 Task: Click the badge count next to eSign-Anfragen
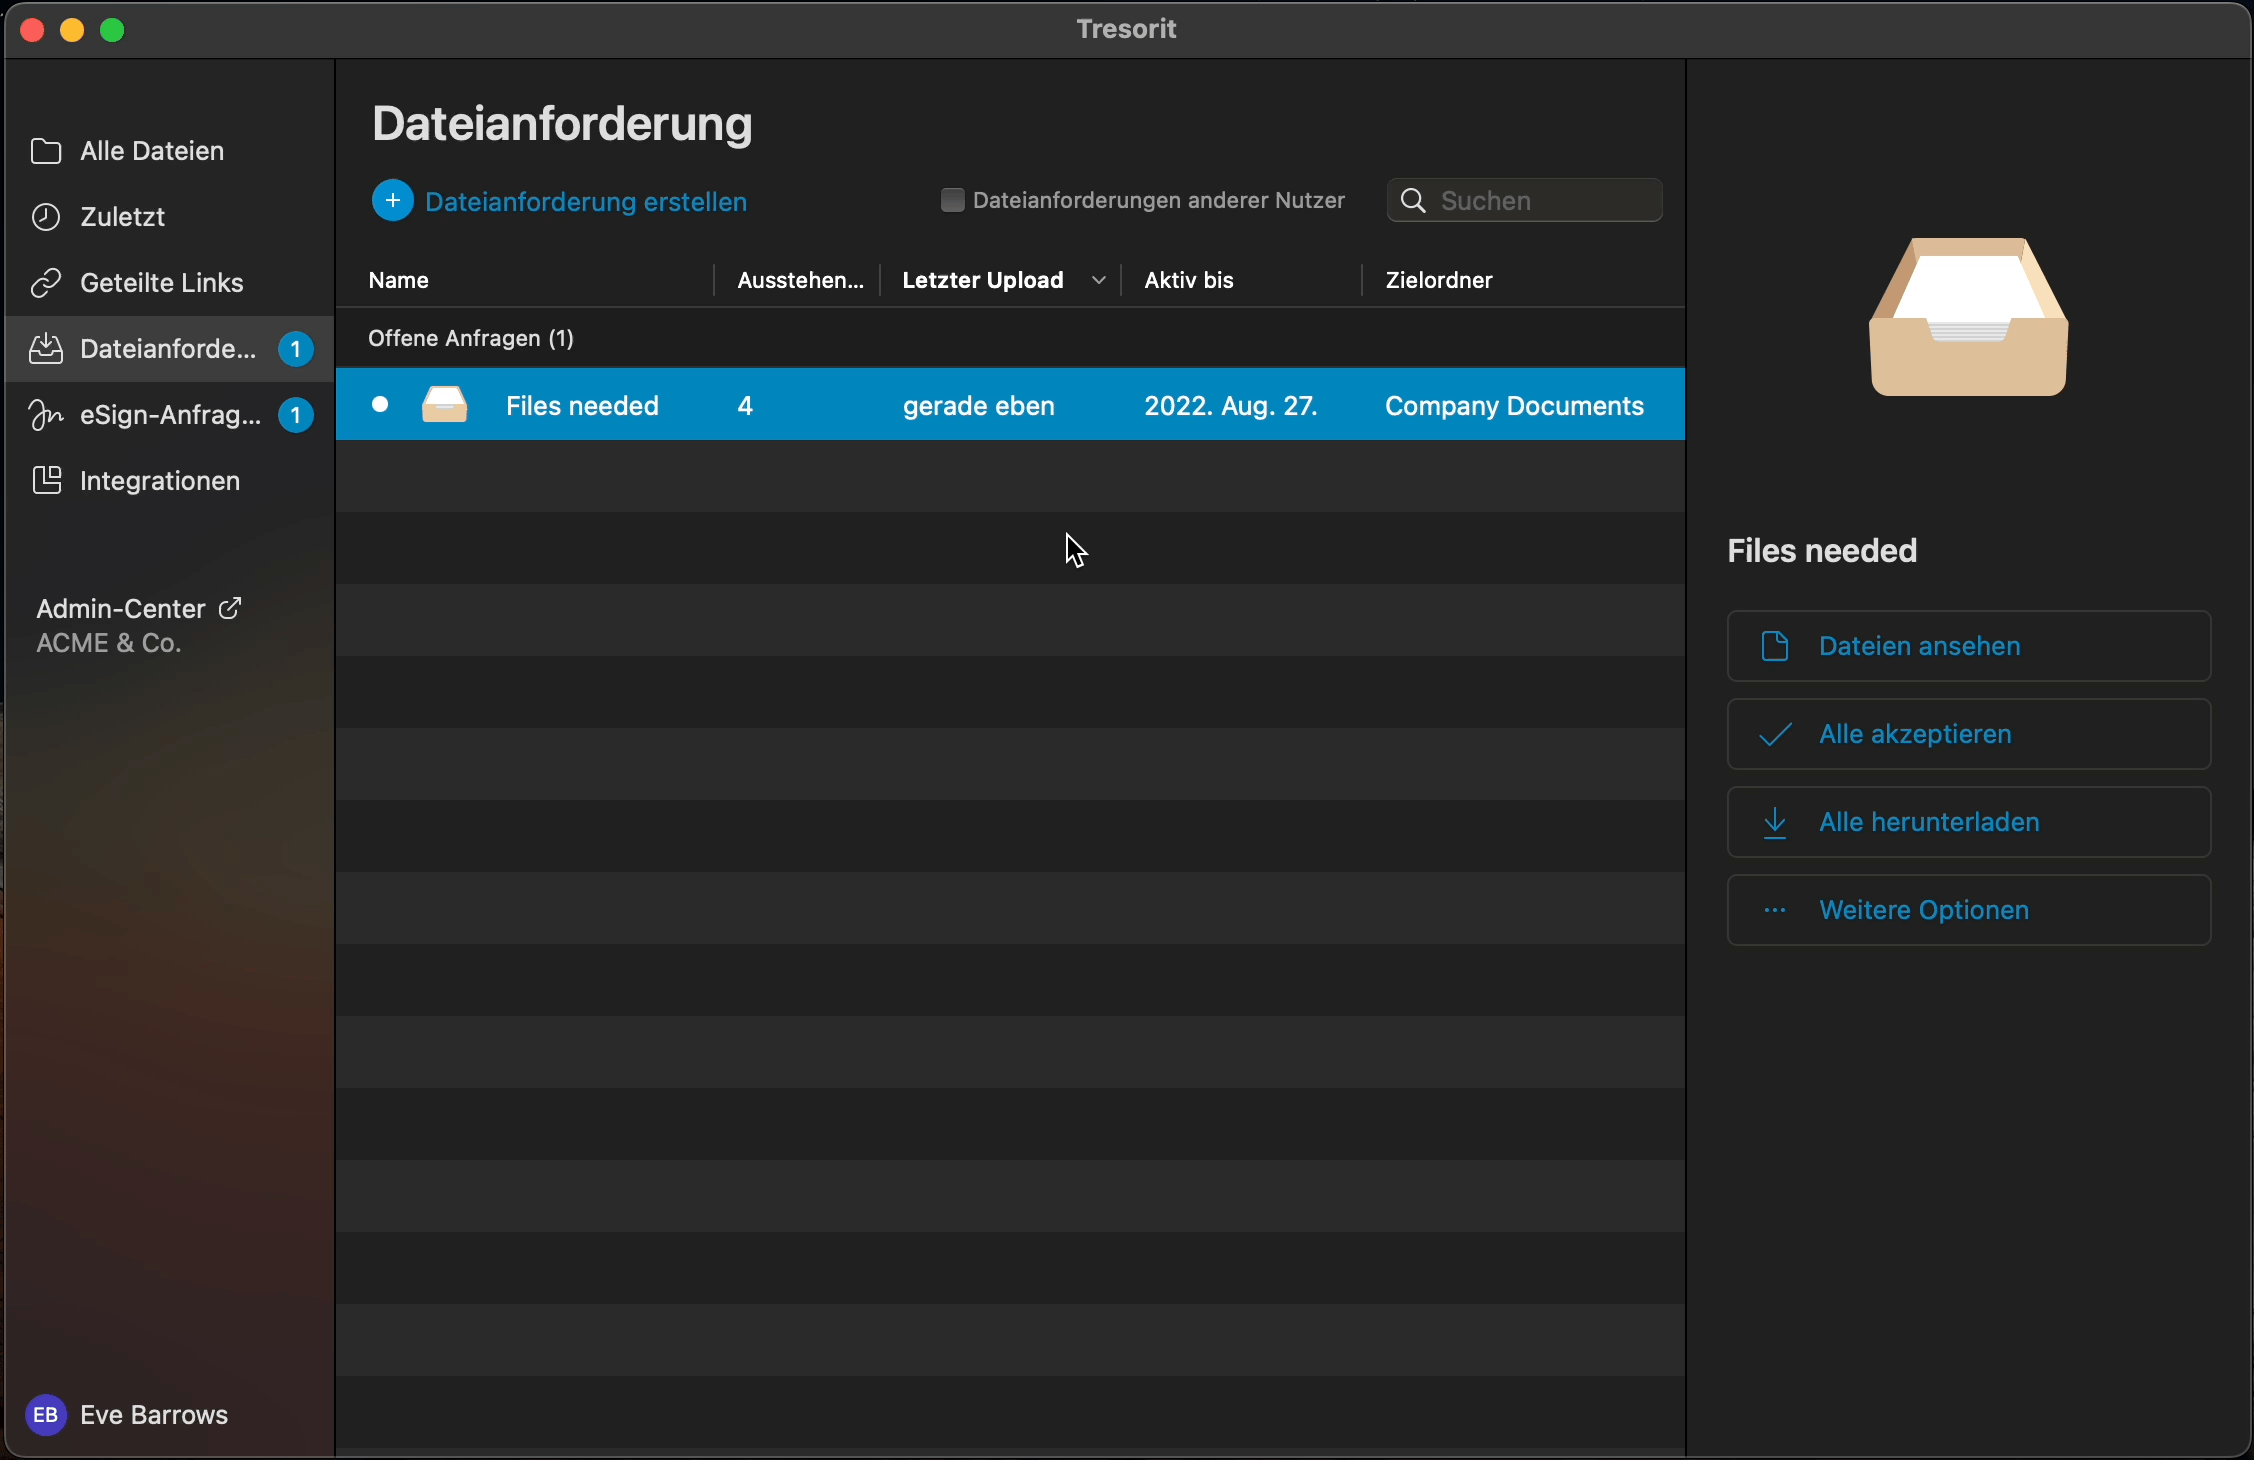coord(295,415)
